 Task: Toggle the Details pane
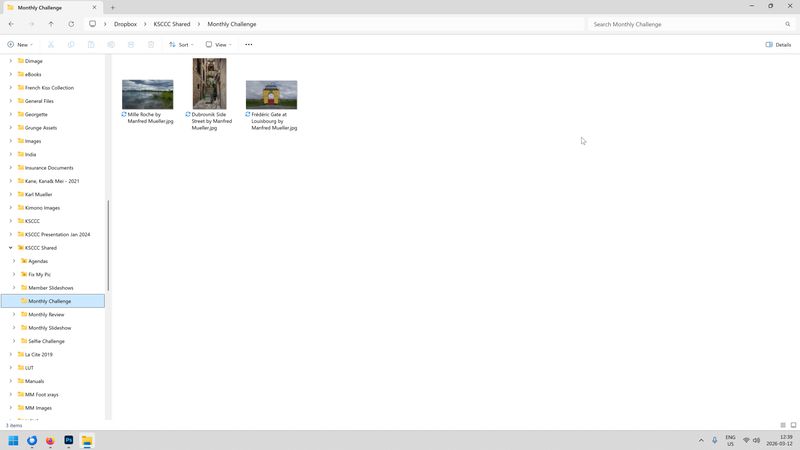(x=778, y=44)
